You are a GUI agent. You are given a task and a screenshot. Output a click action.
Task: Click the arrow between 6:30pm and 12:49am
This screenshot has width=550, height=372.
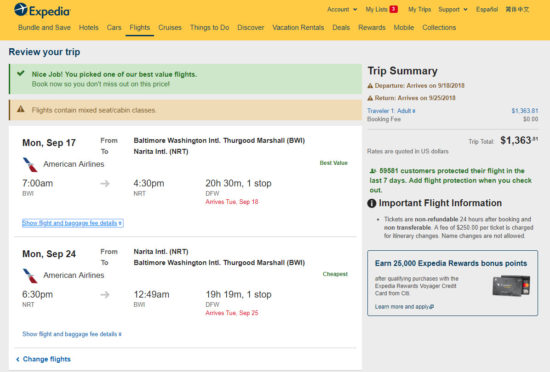[105, 295]
